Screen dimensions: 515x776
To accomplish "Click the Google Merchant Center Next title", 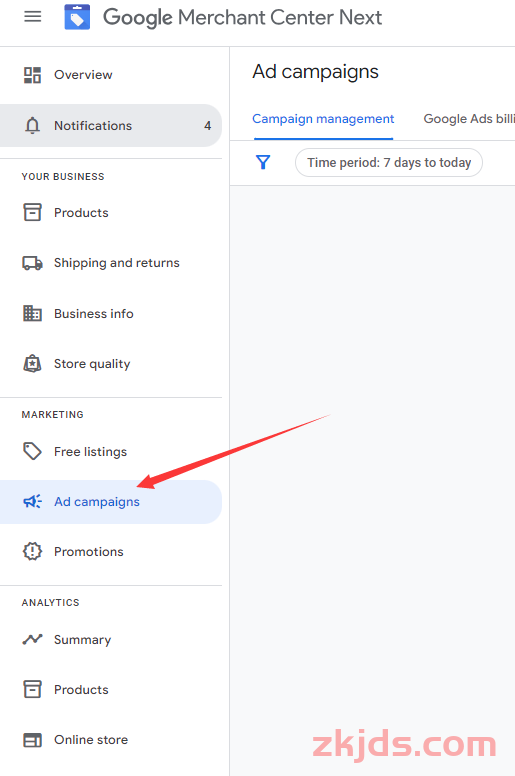I will pyautogui.click(x=242, y=18).
